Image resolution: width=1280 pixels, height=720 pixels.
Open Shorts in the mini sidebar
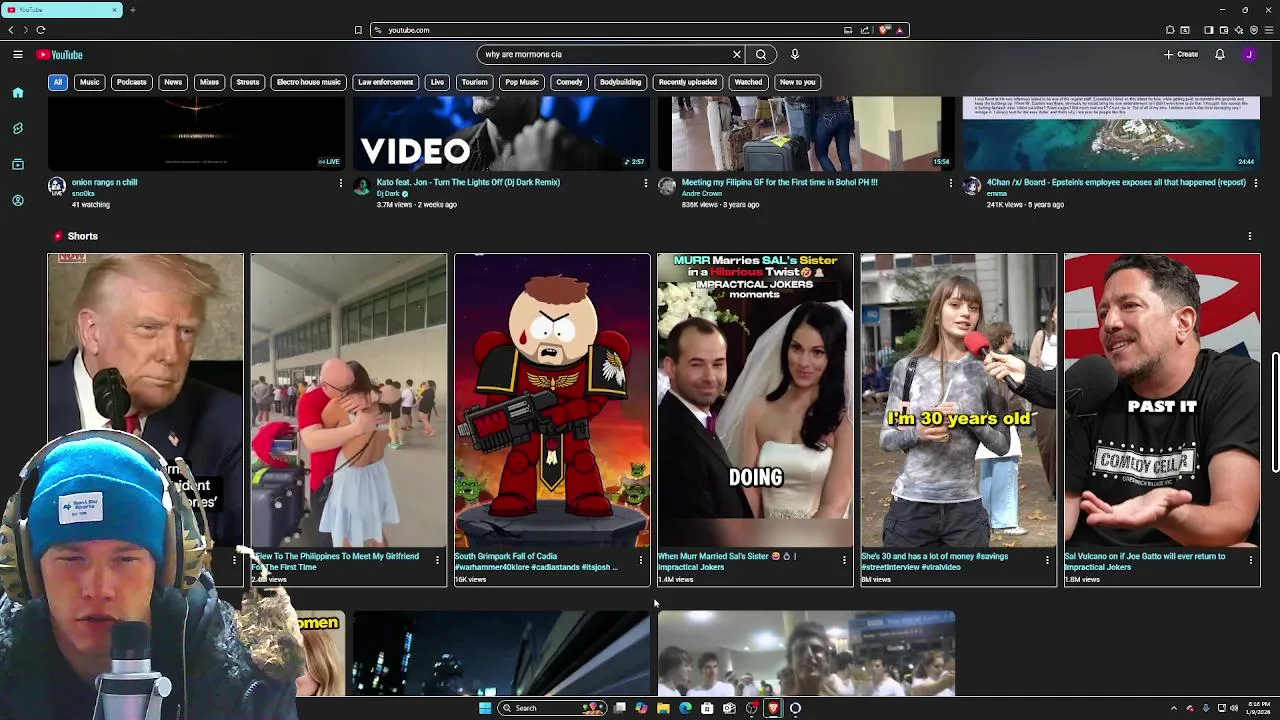18,129
